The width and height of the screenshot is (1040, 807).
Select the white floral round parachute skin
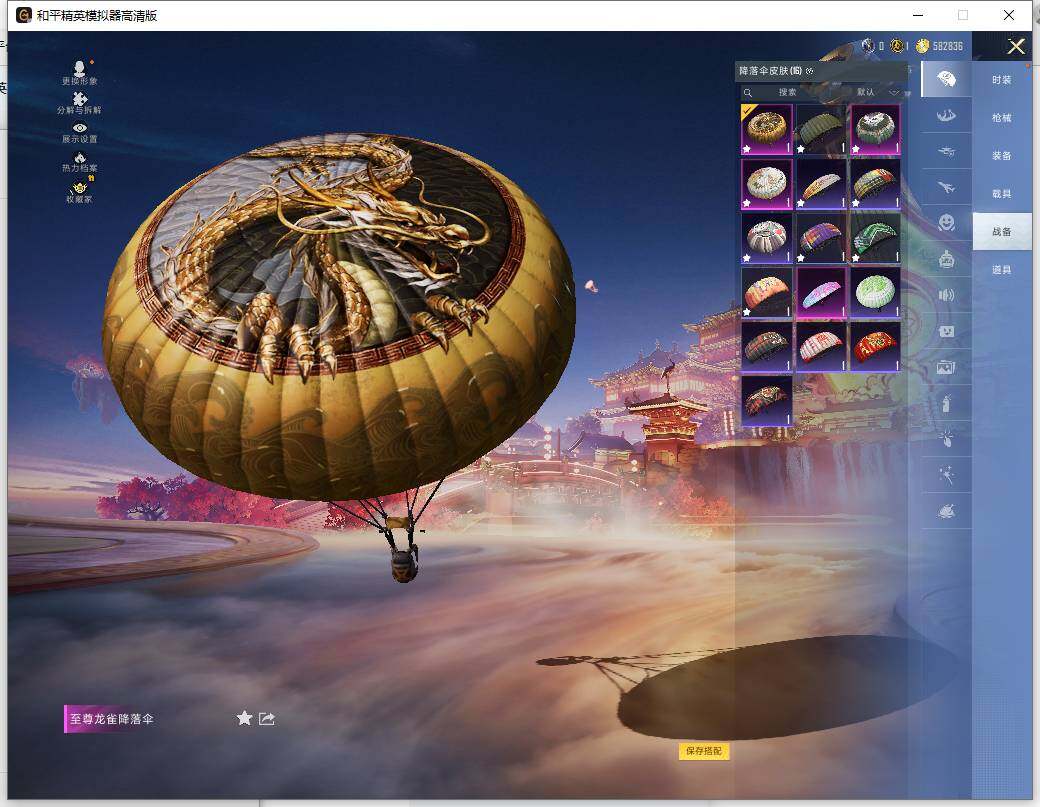click(x=766, y=184)
